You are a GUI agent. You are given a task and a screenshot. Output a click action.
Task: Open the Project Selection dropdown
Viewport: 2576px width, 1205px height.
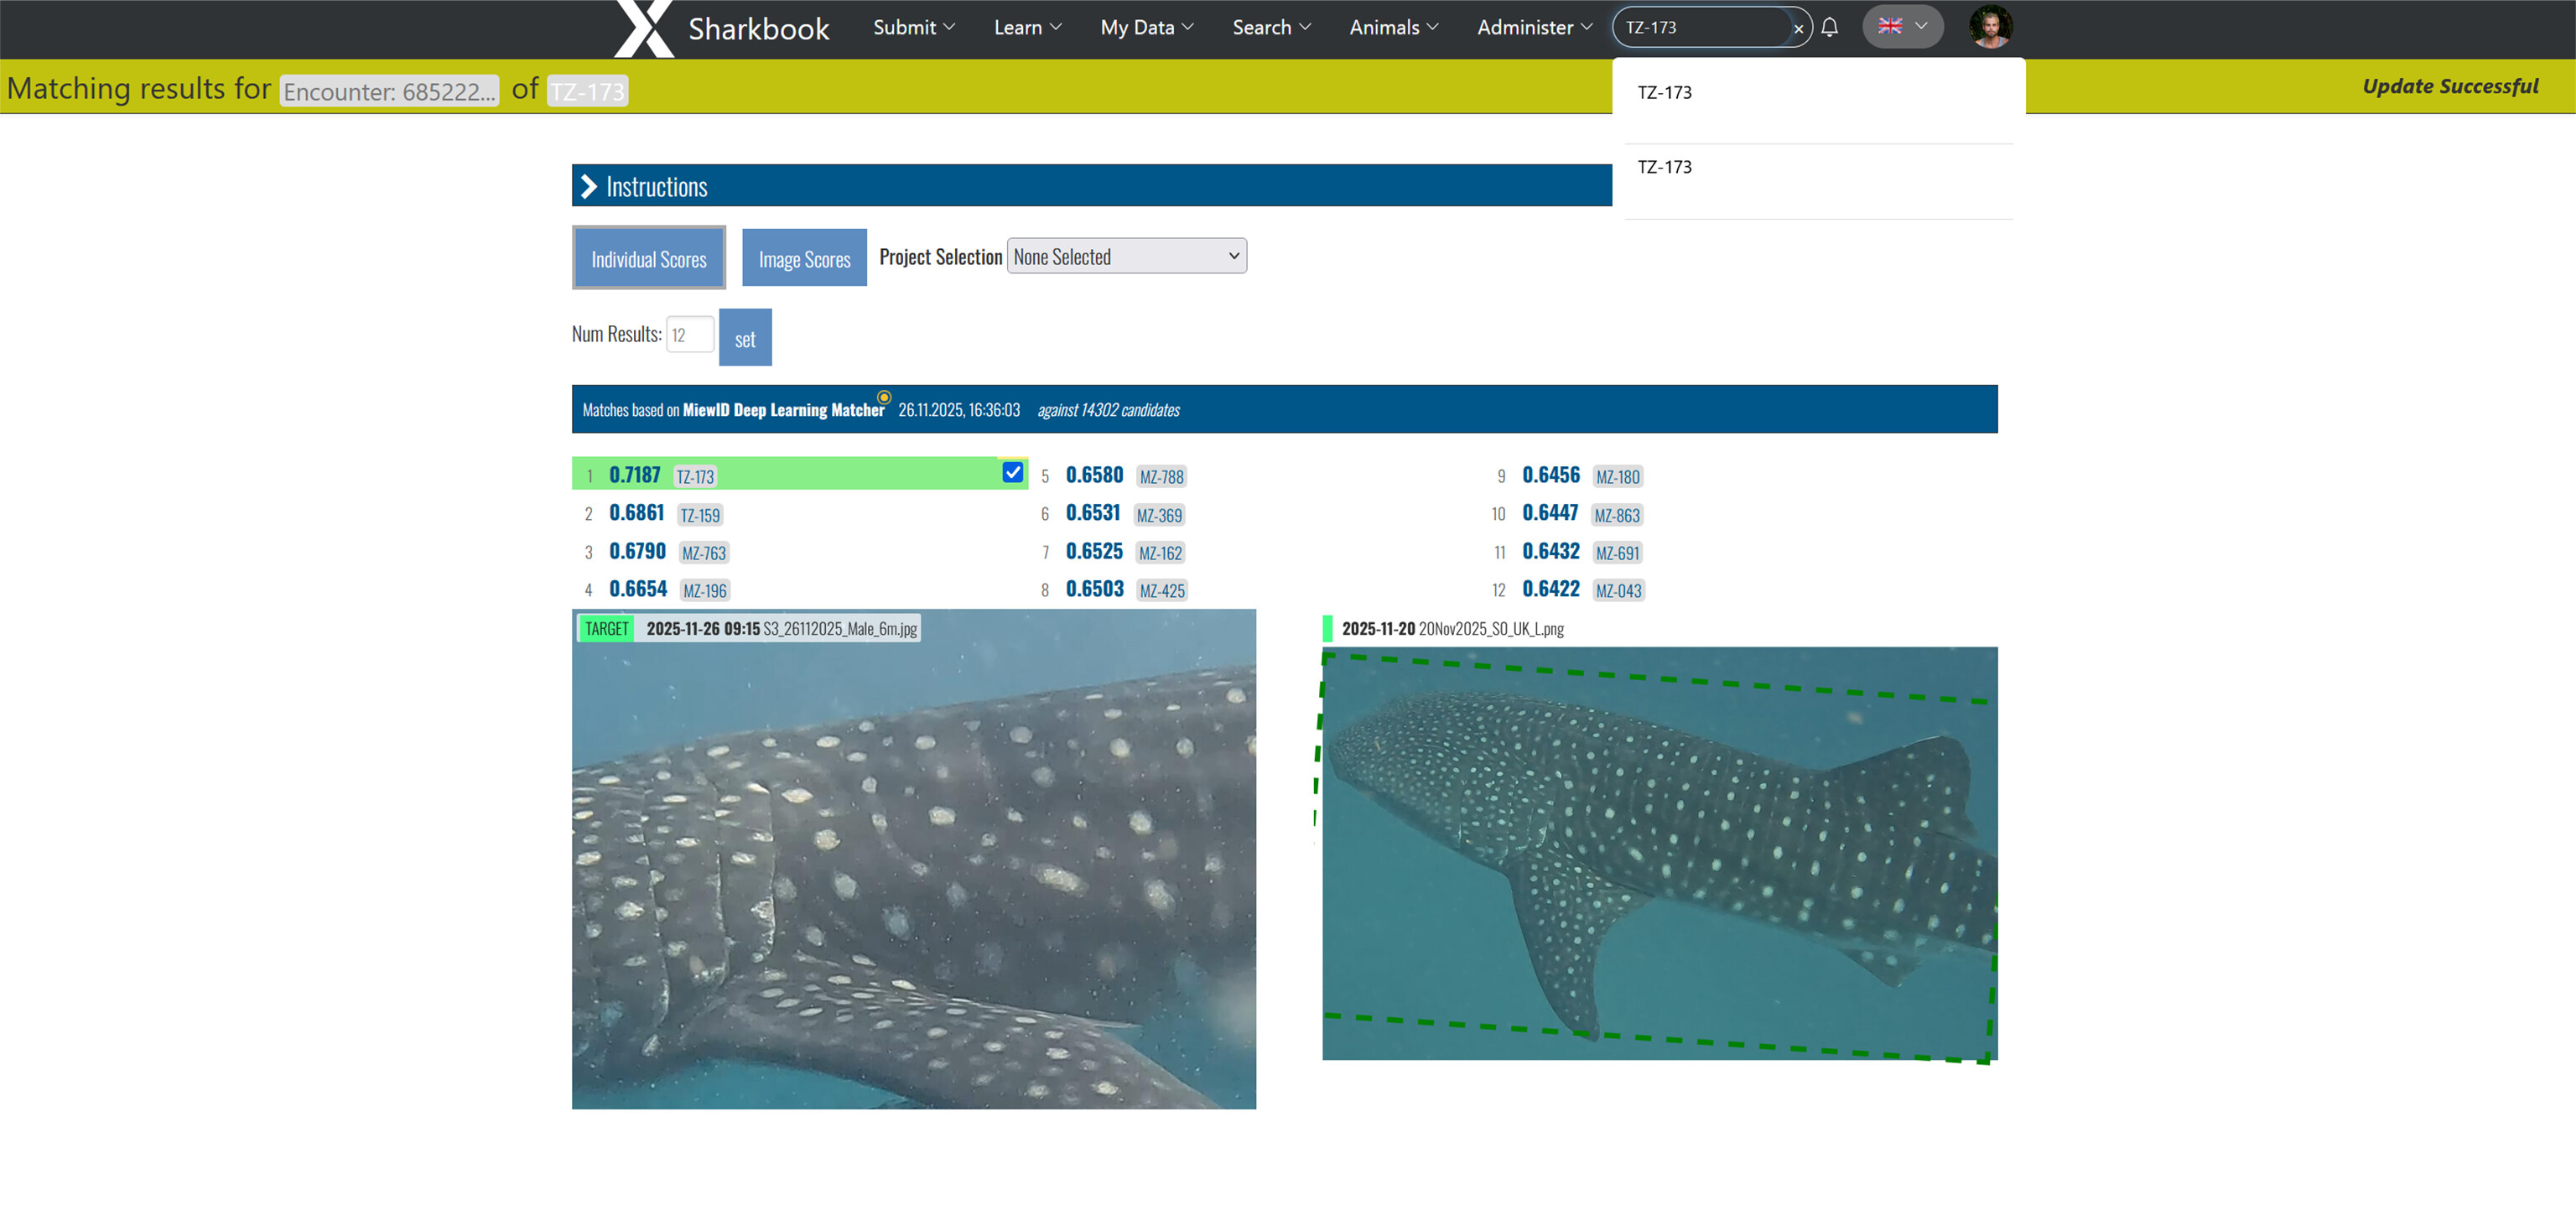pyautogui.click(x=1125, y=256)
